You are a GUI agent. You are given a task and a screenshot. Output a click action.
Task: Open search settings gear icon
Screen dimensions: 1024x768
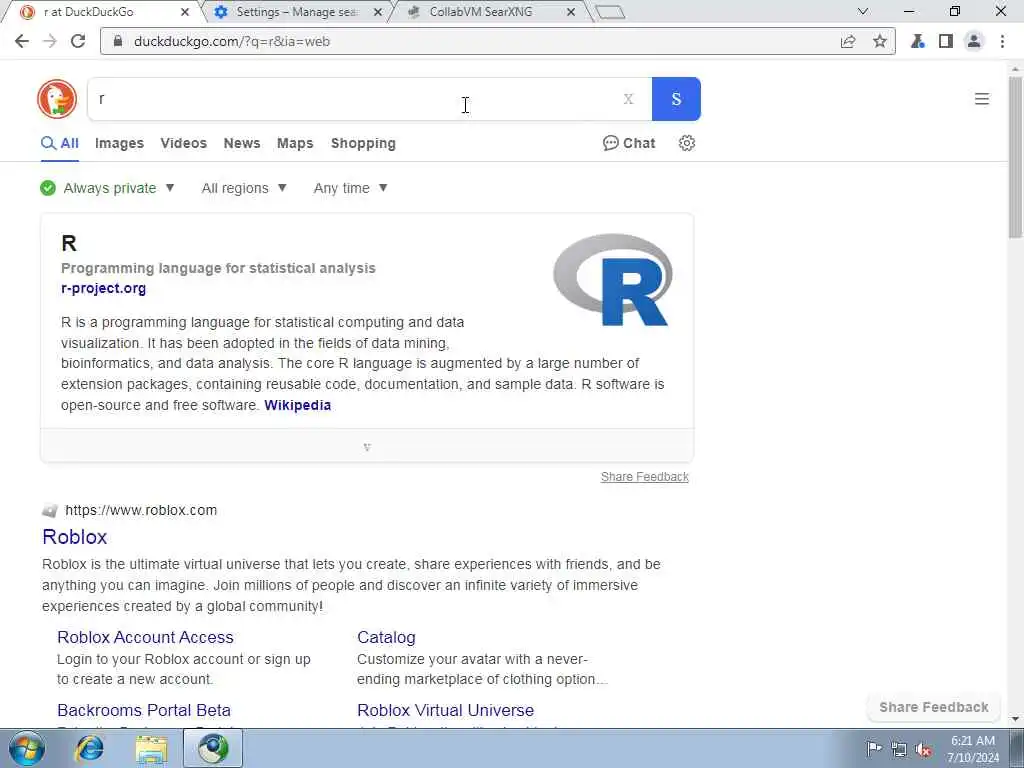pos(686,143)
